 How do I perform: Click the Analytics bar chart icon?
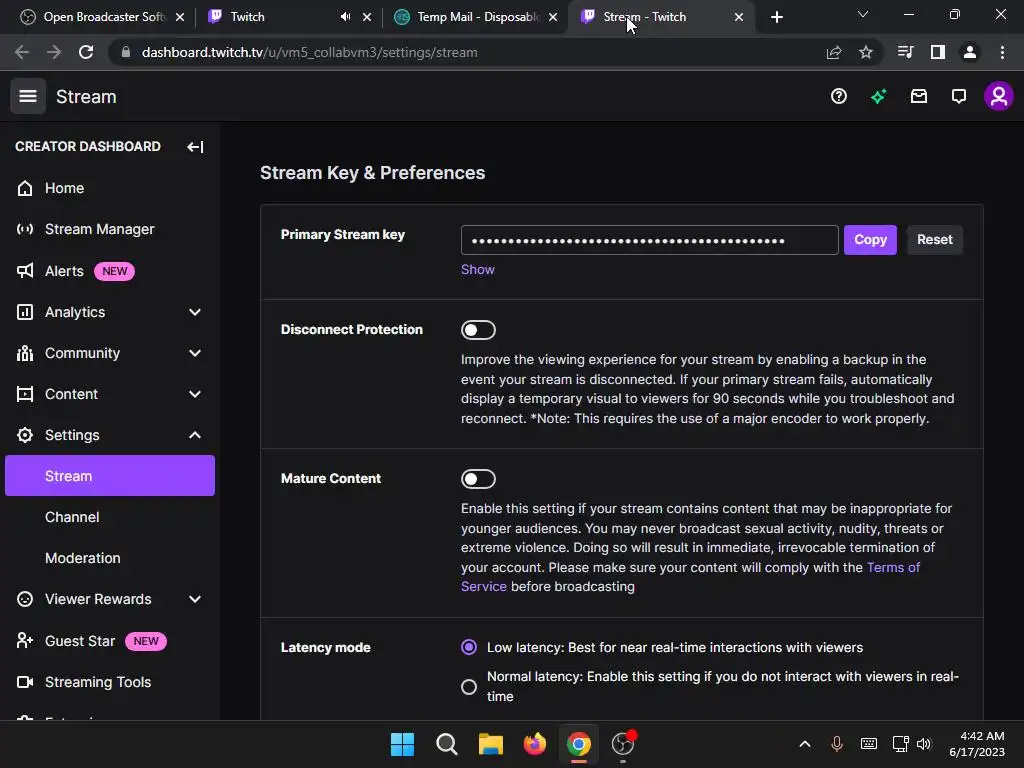(25, 312)
